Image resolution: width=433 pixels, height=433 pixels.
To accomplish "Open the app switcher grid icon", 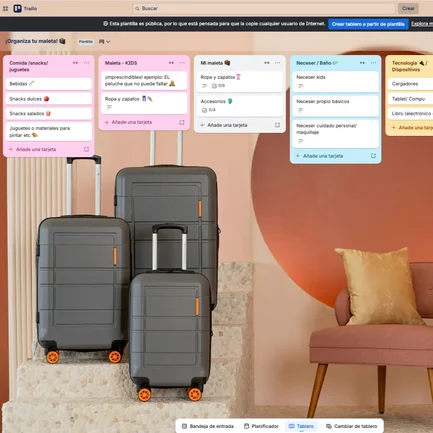I will (x=5, y=9).
